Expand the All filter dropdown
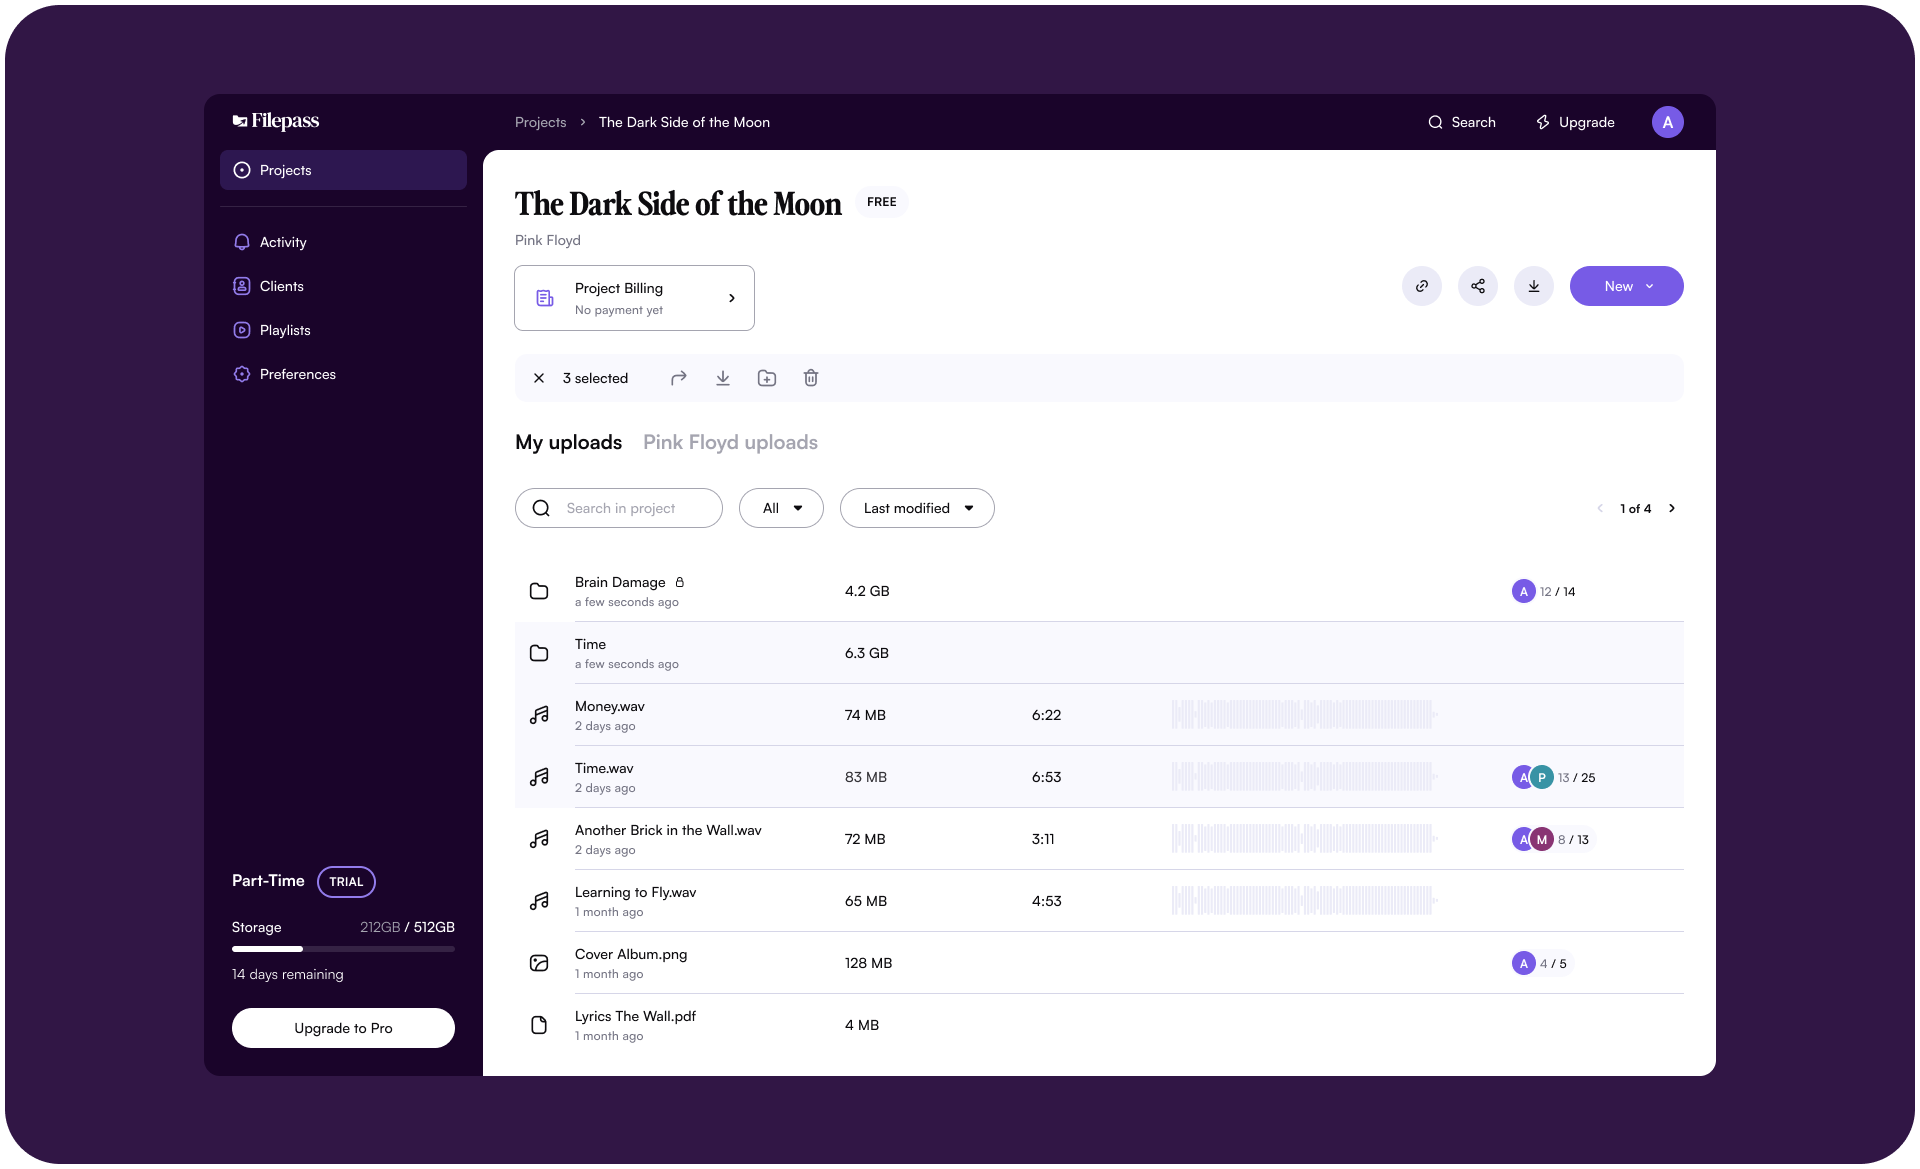This screenshot has height=1169, width=1920. pos(781,508)
